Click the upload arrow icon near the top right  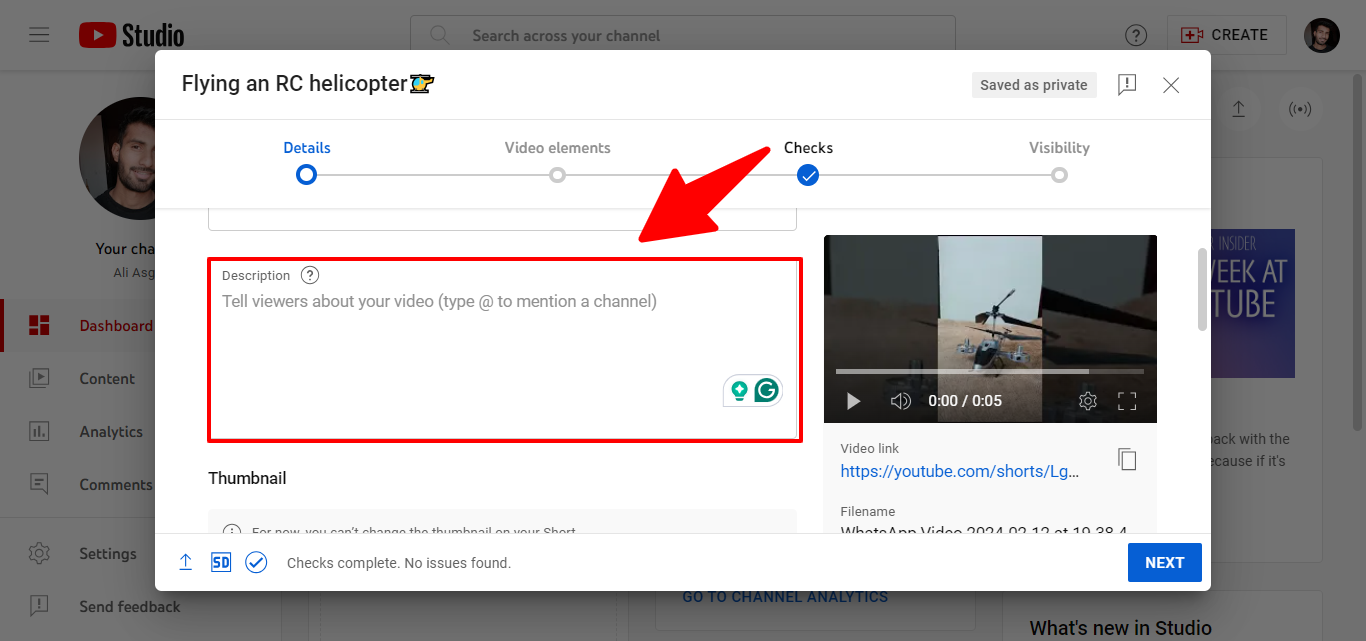pyautogui.click(x=1238, y=111)
